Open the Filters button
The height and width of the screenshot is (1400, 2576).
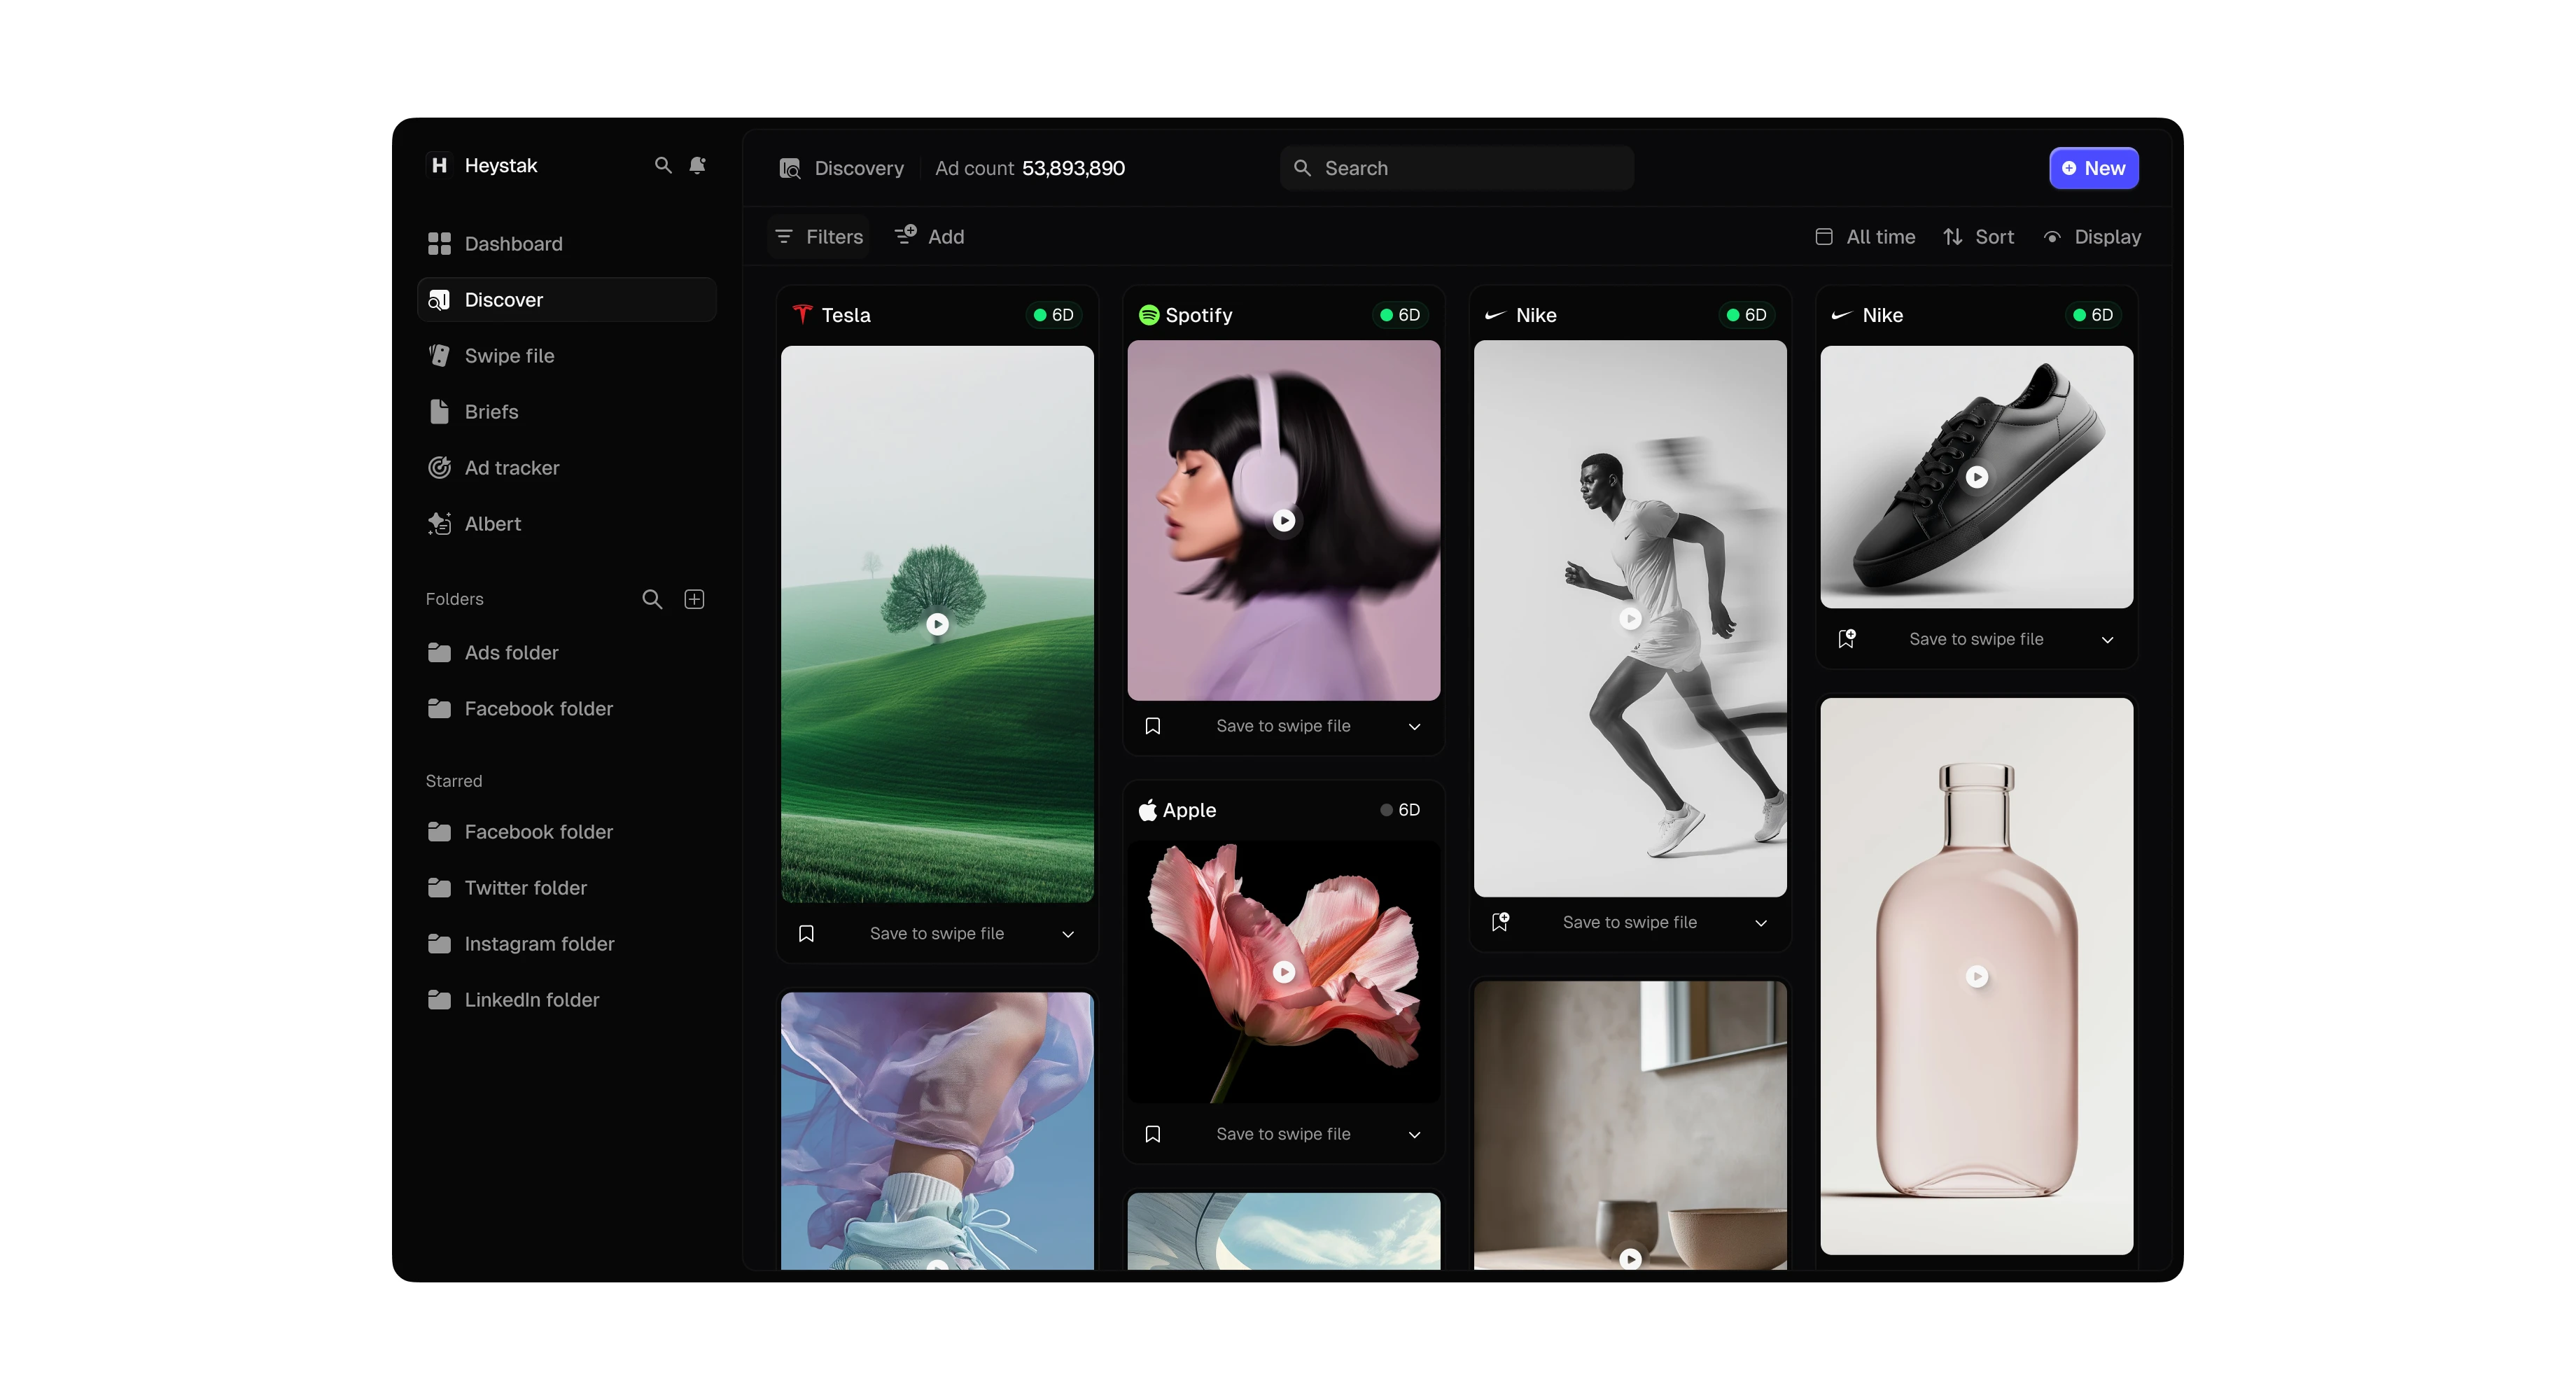pyautogui.click(x=819, y=237)
